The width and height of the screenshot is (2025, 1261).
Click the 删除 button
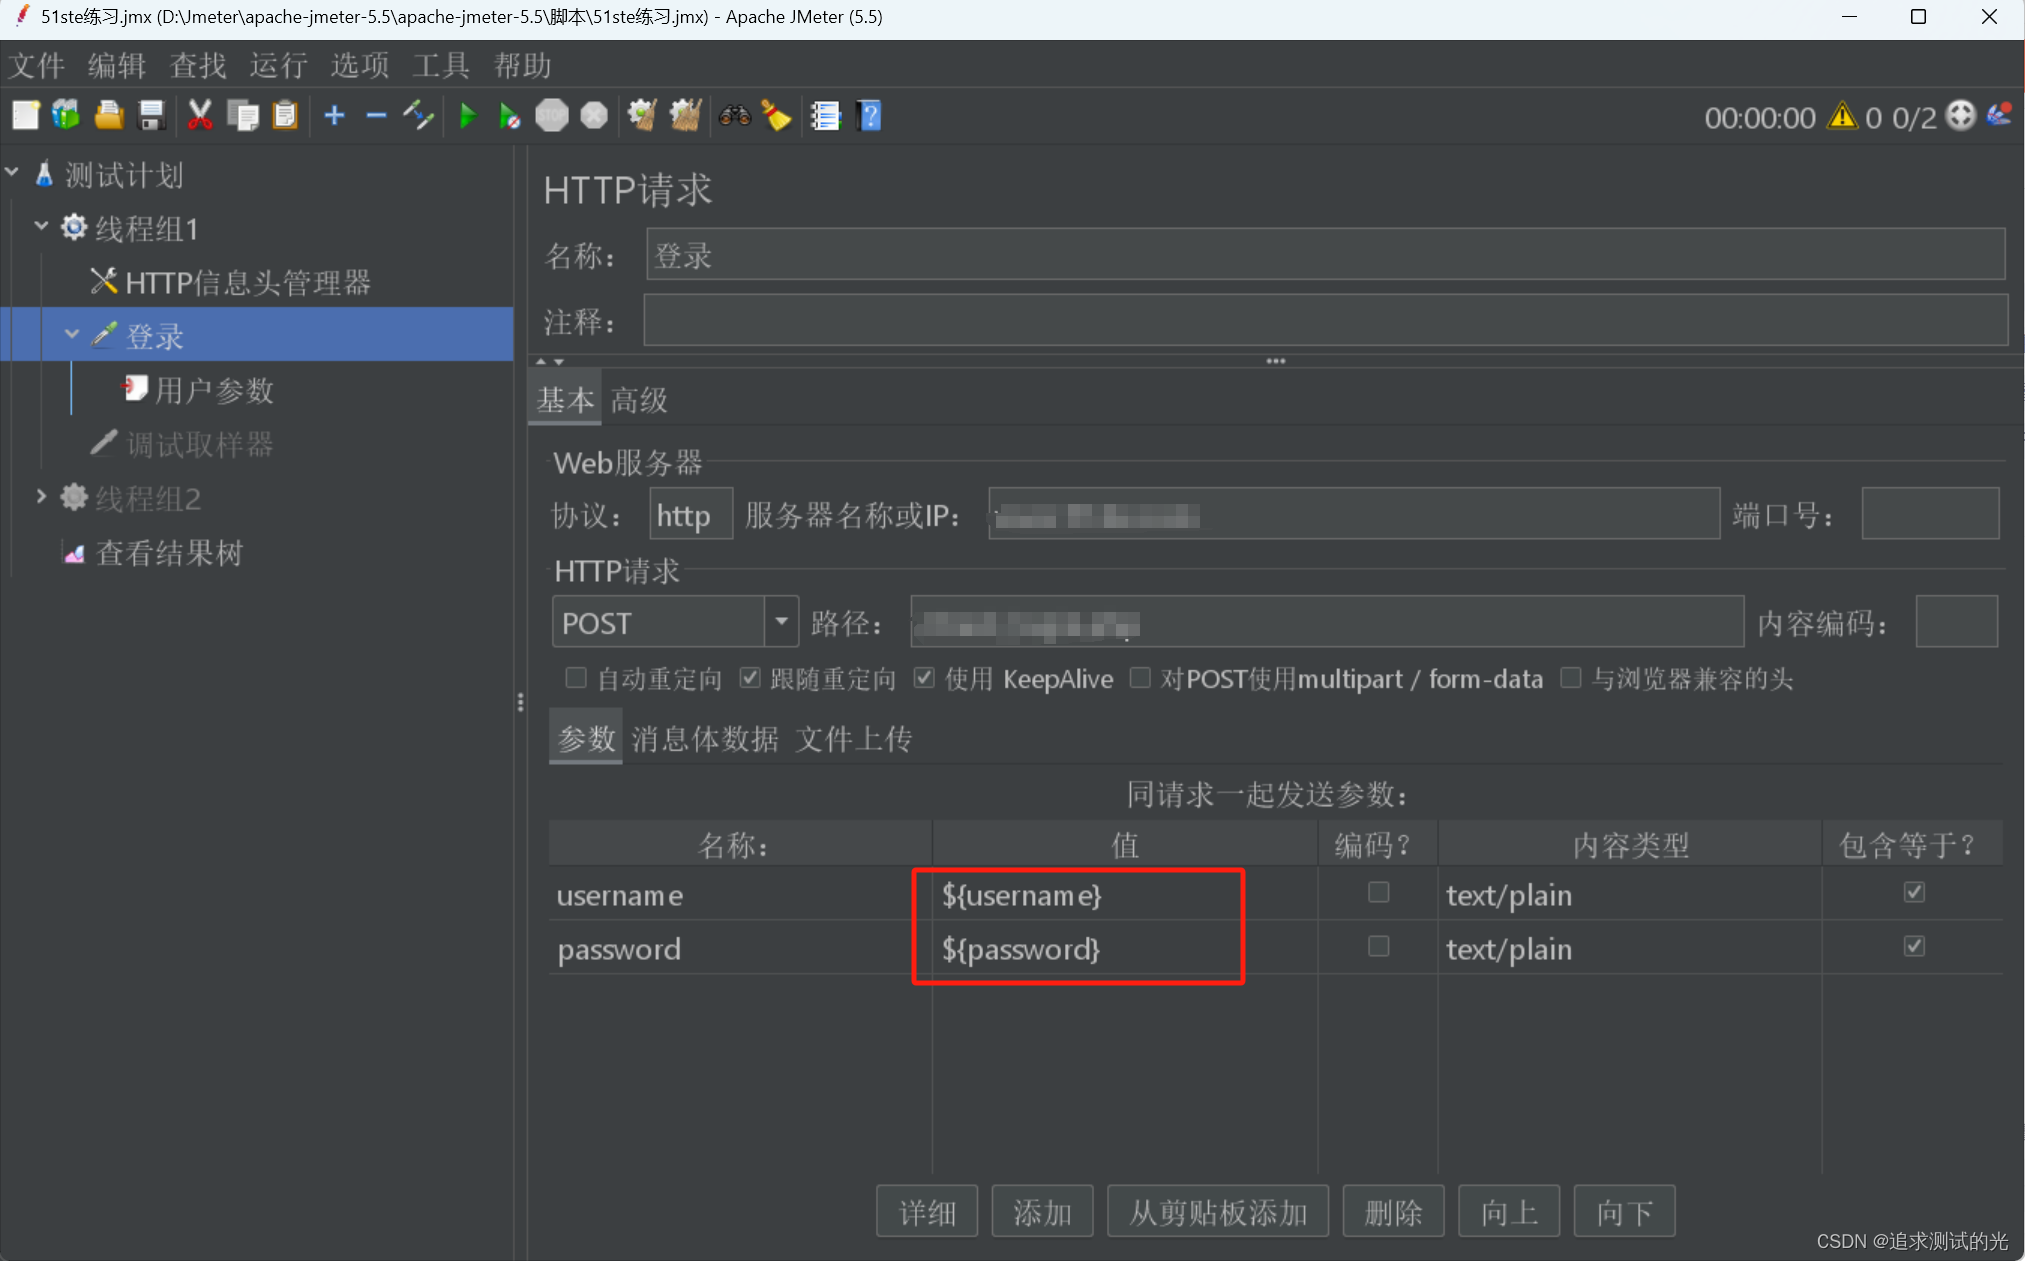click(1393, 1212)
